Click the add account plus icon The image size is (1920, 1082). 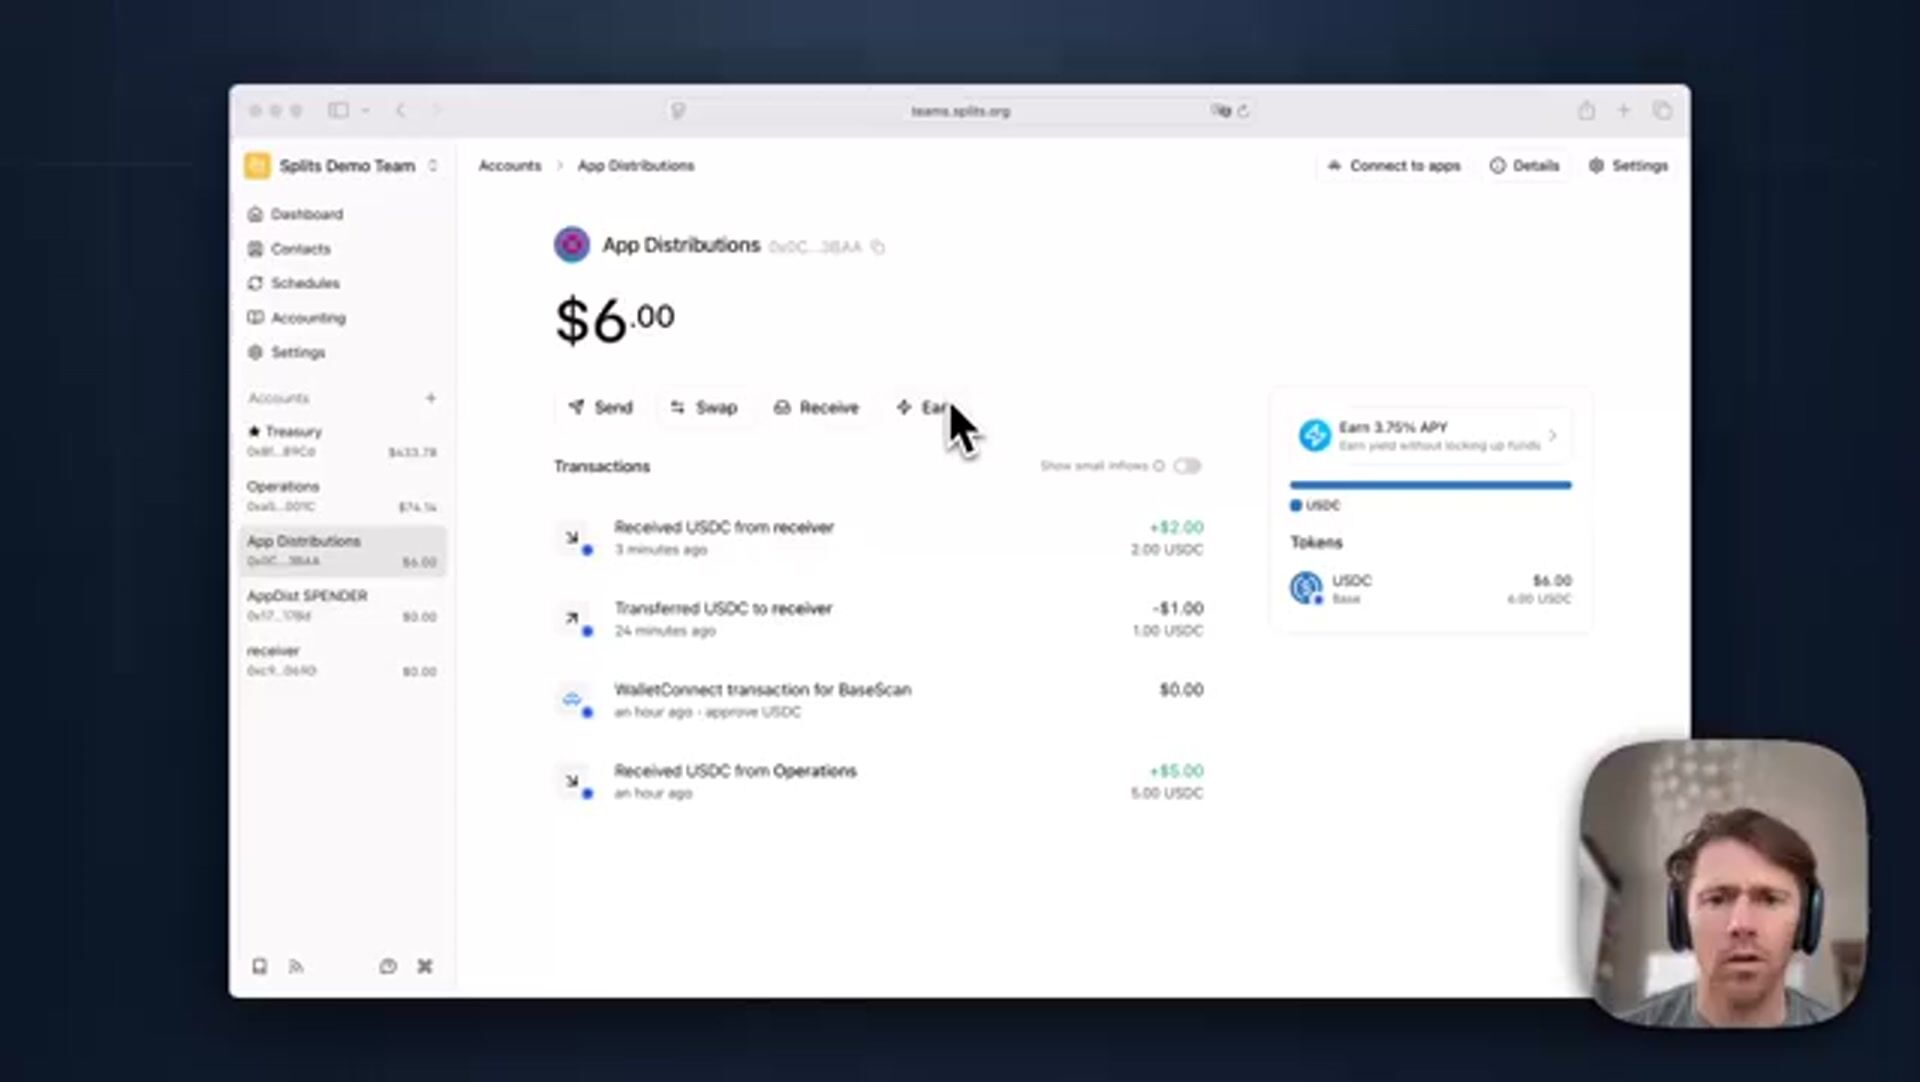[x=431, y=398]
